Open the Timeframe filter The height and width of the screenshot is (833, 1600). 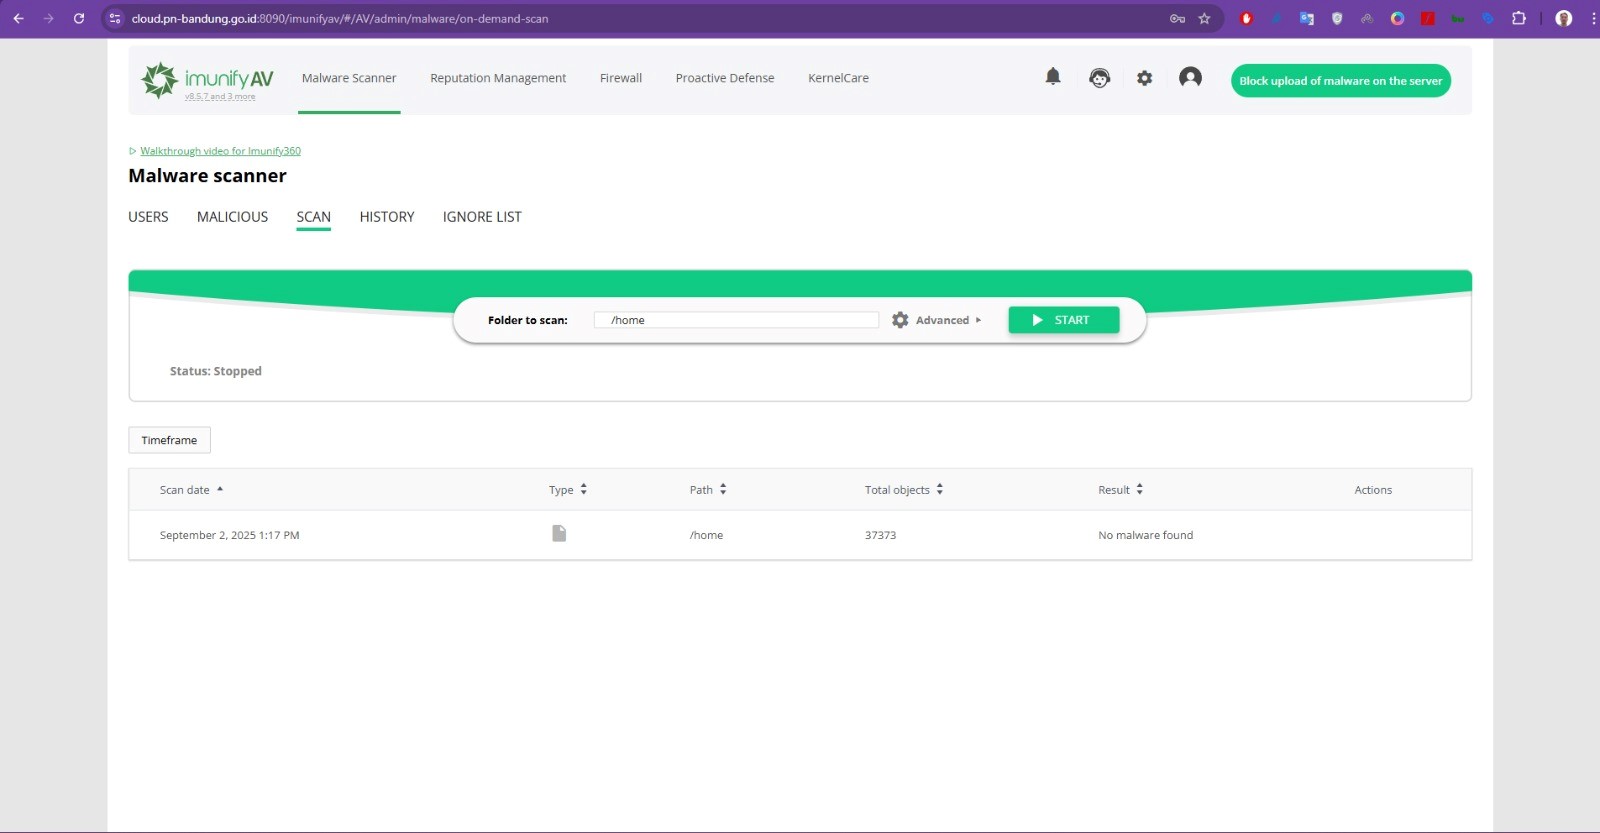pos(169,440)
